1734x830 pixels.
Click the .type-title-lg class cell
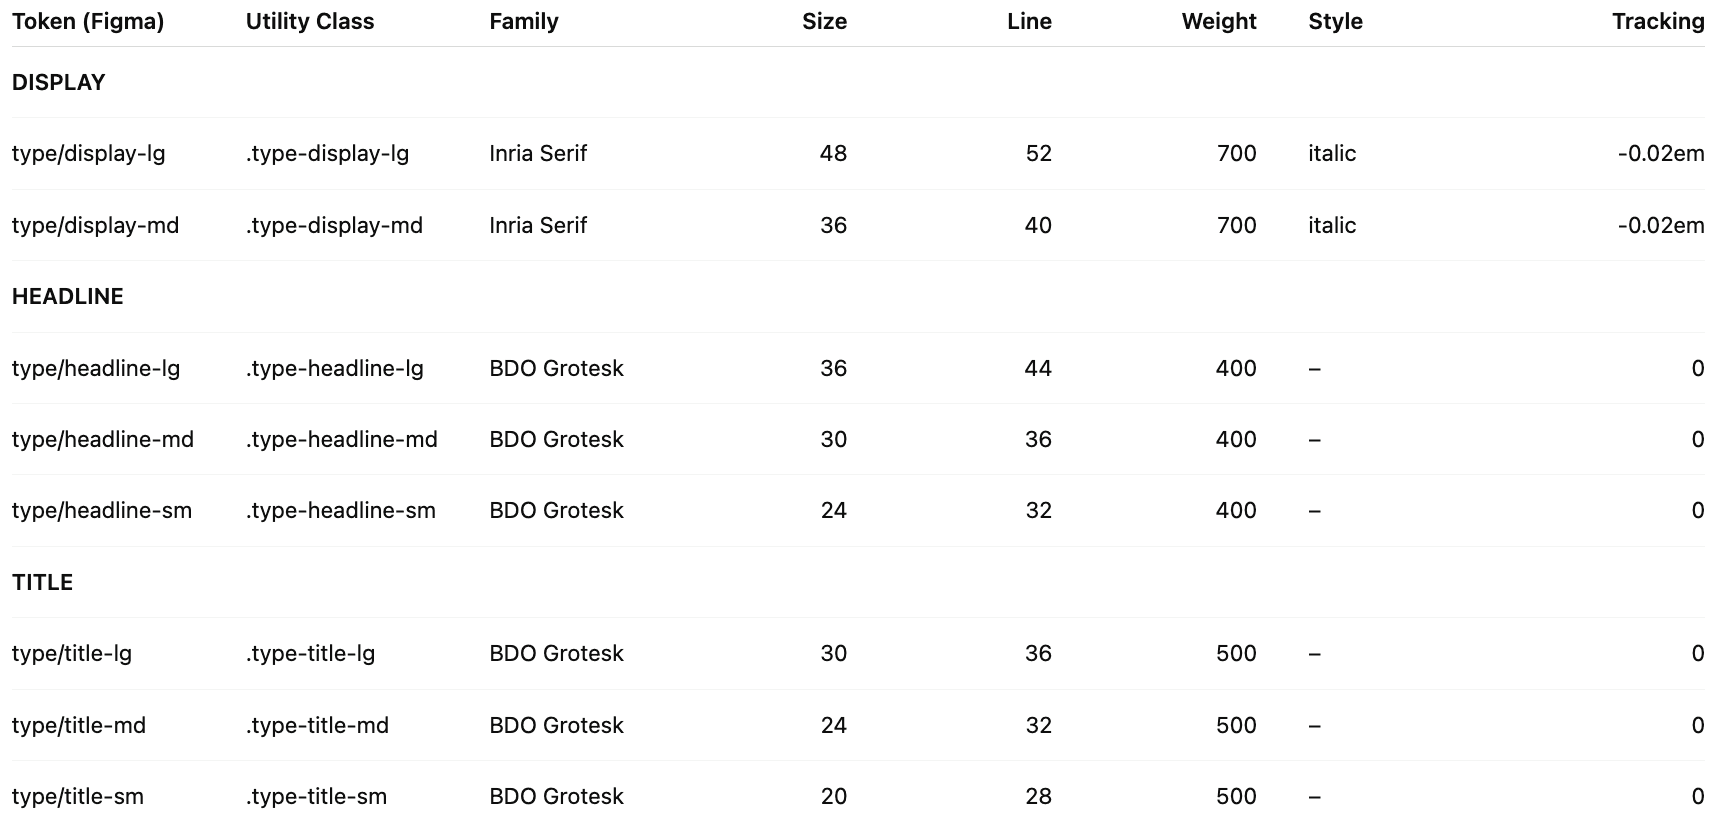tap(311, 654)
